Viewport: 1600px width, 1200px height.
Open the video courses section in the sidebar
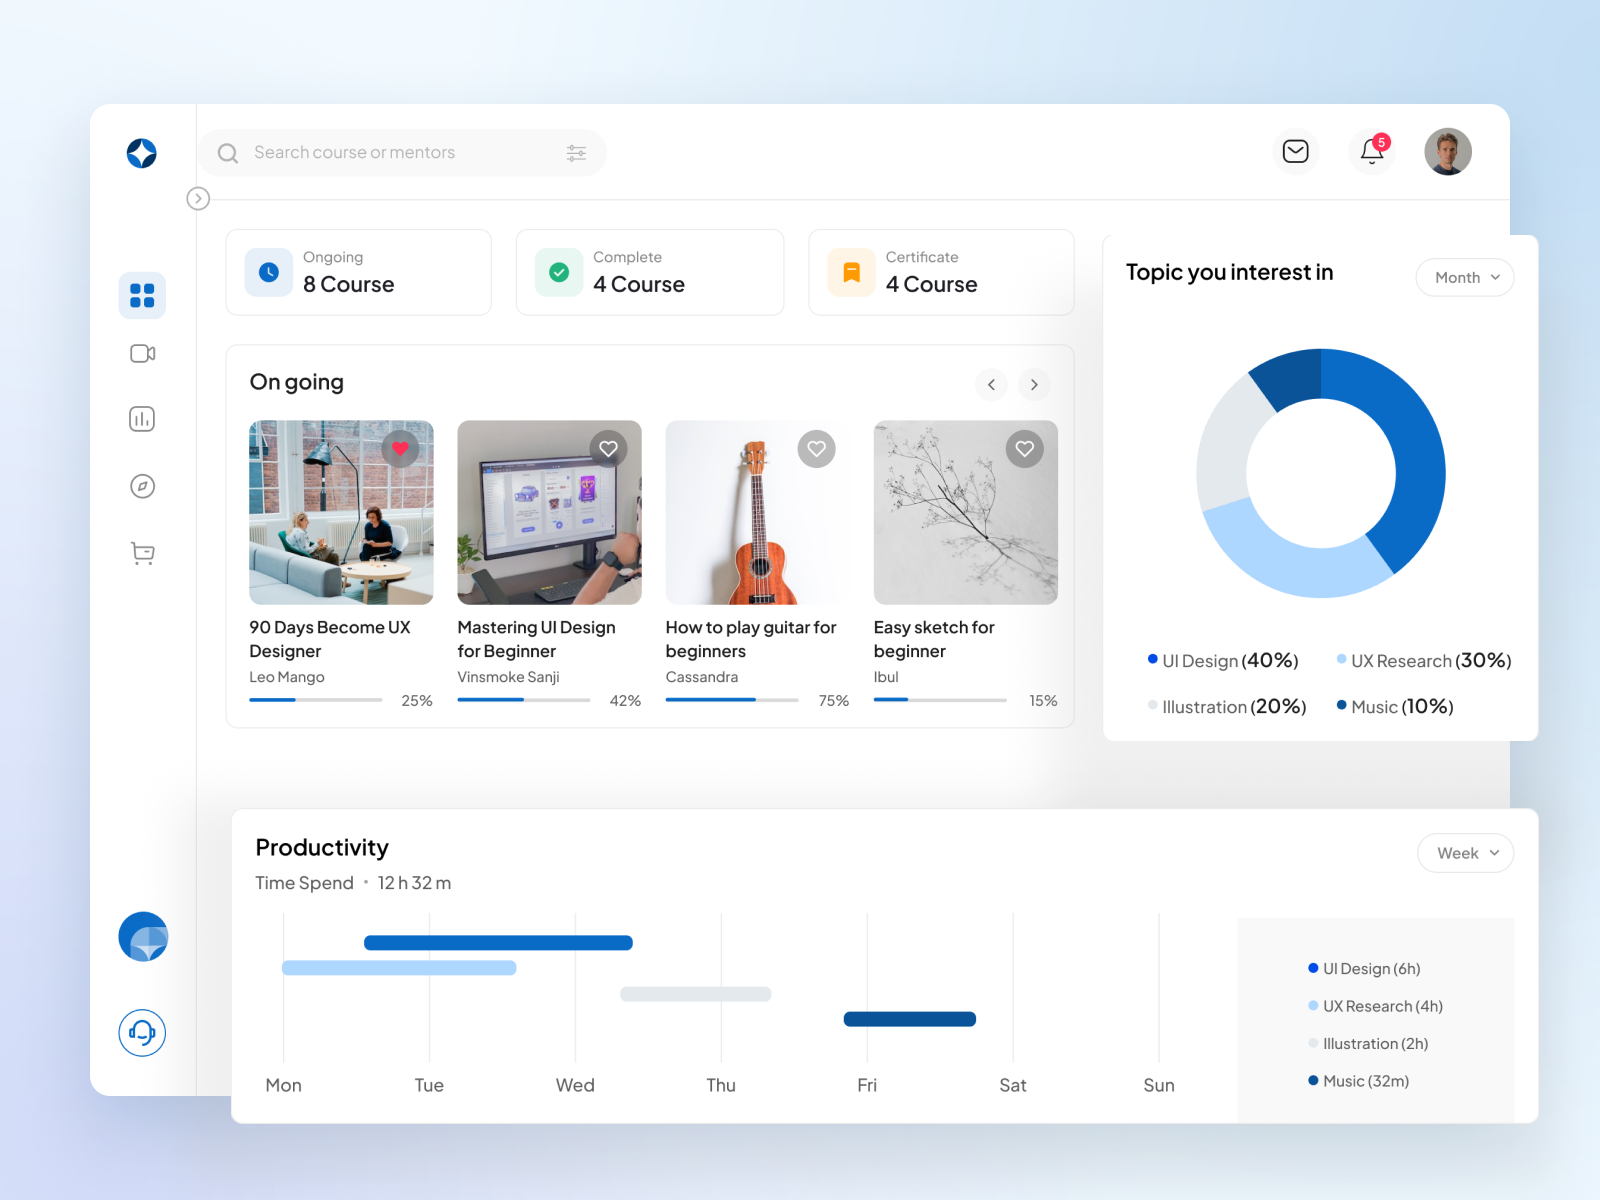[142, 353]
